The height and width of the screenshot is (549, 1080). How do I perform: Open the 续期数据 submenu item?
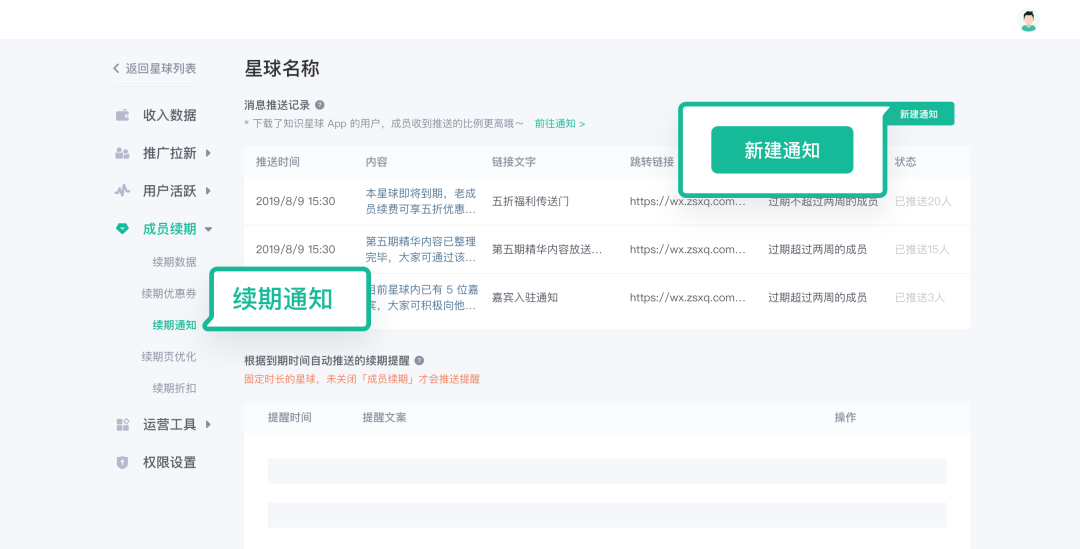coord(174,262)
